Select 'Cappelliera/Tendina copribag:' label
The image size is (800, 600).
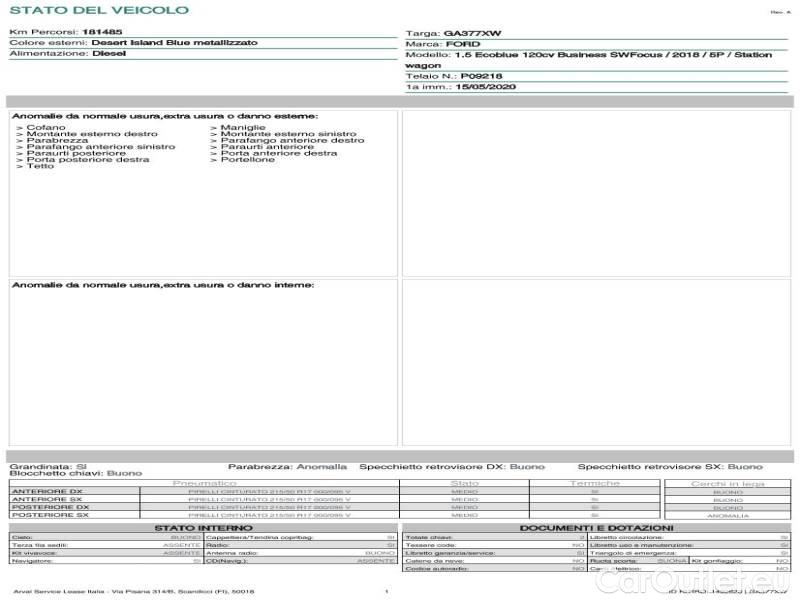(x=259, y=538)
